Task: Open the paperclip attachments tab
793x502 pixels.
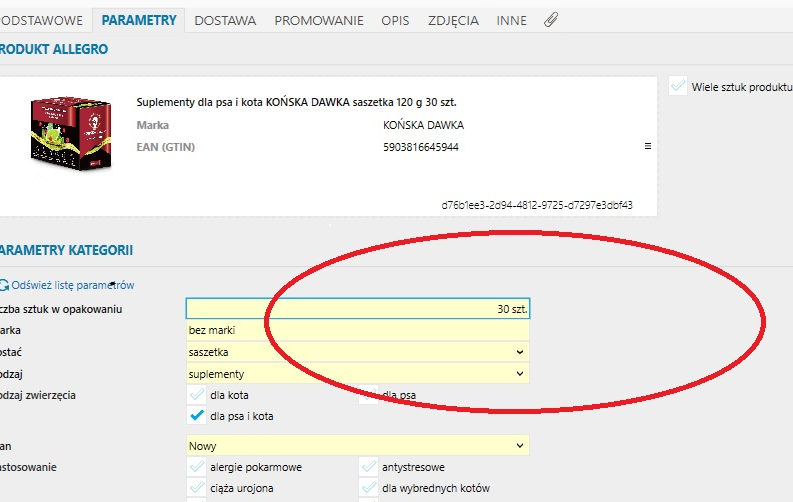Action: pyautogui.click(x=551, y=20)
